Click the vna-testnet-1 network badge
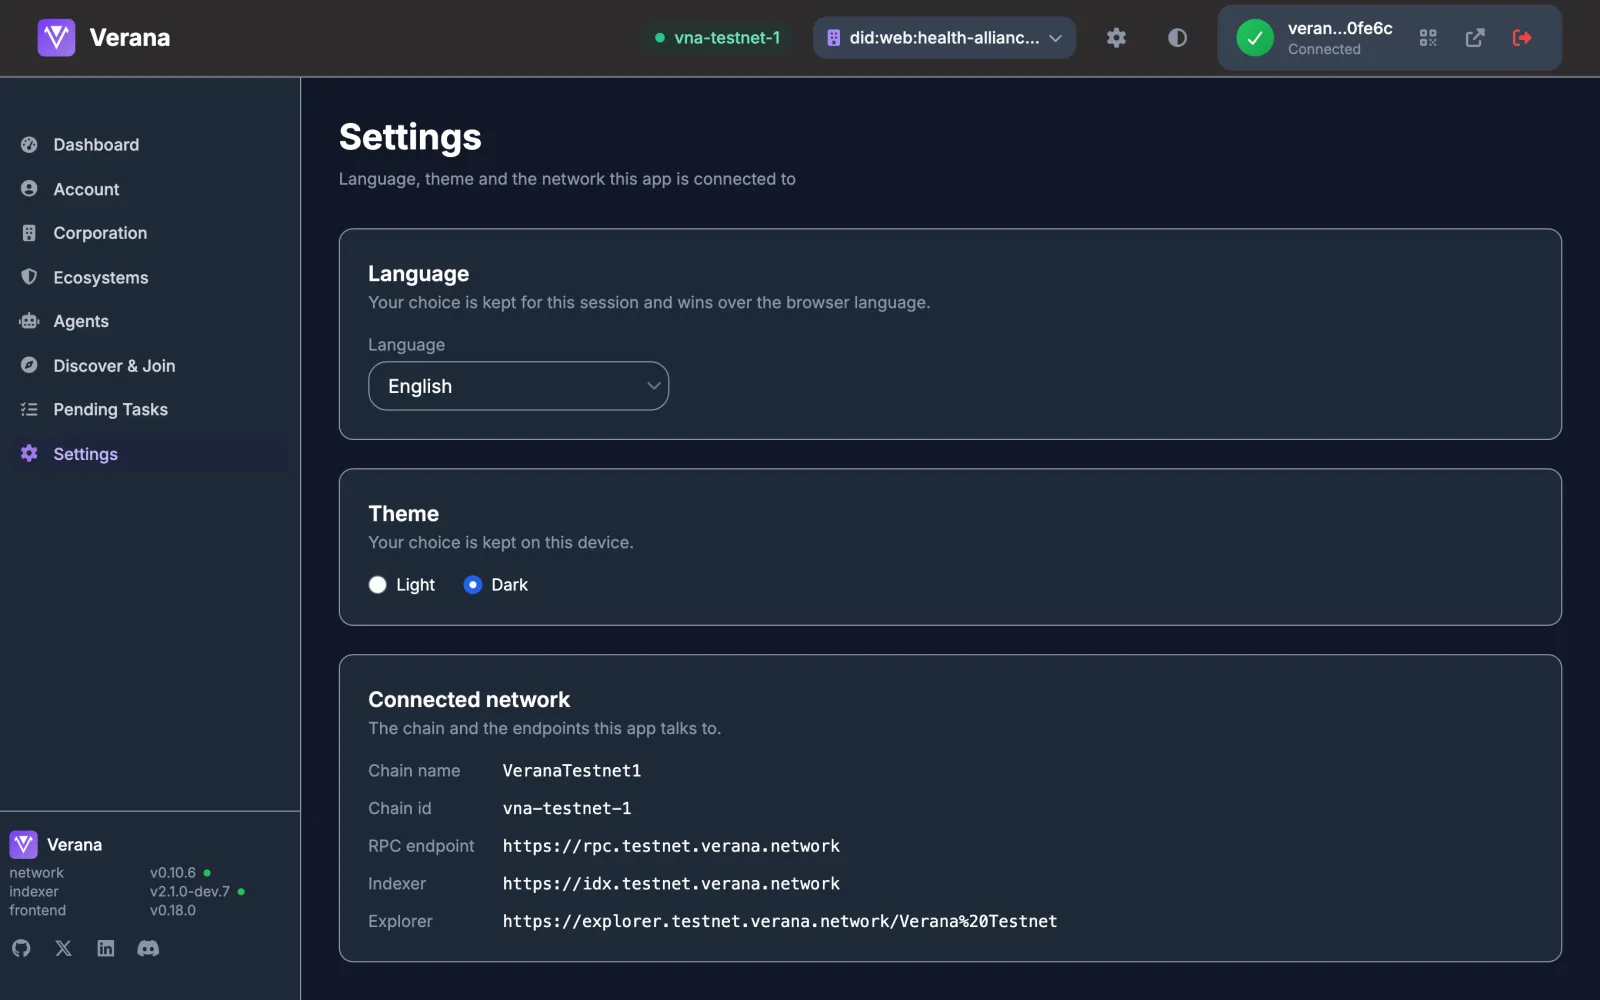Screen dimensions: 1600x1000 [x=718, y=38]
